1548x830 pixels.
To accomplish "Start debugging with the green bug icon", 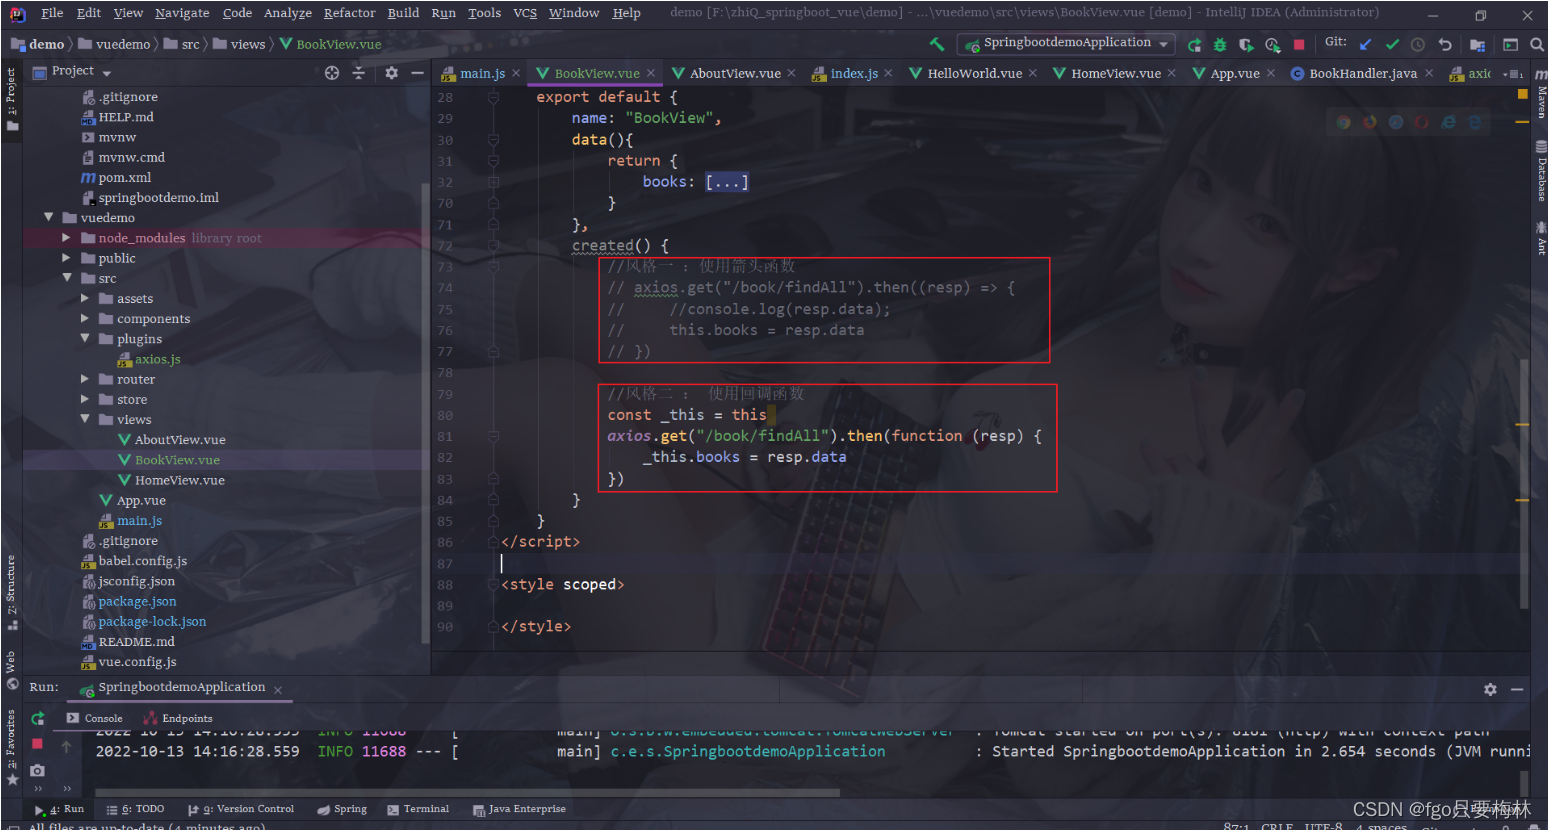I will tap(1220, 44).
